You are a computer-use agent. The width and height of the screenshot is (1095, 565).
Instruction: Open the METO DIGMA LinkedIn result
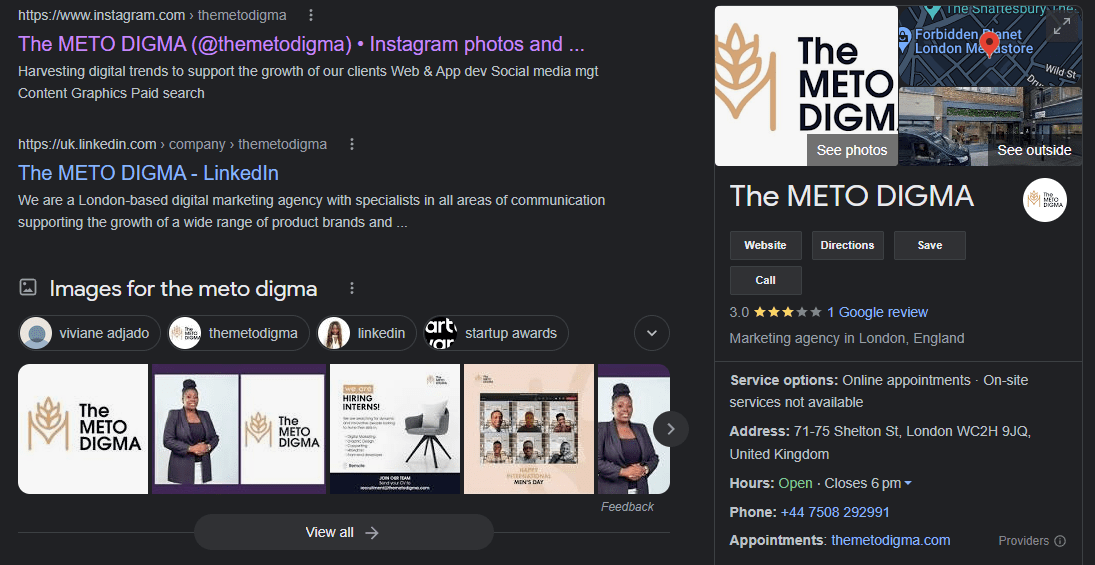pos(148,173)
